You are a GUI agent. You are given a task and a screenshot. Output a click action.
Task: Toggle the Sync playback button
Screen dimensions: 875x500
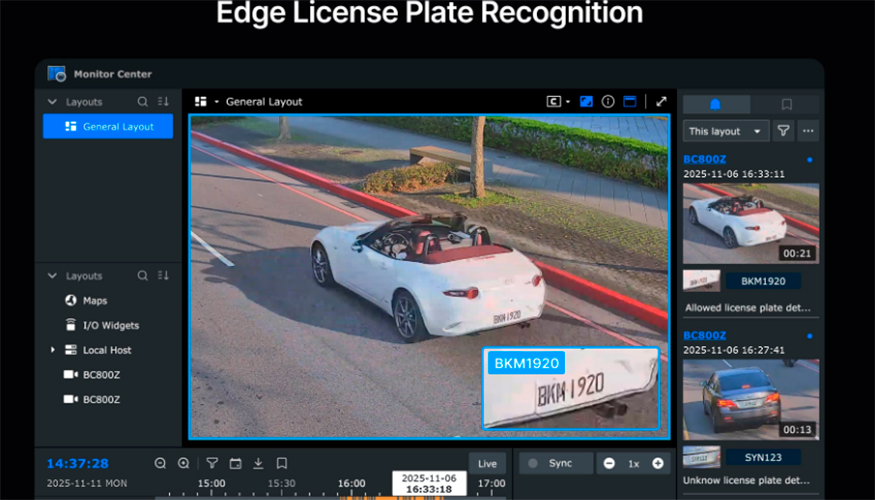[551, 463]
